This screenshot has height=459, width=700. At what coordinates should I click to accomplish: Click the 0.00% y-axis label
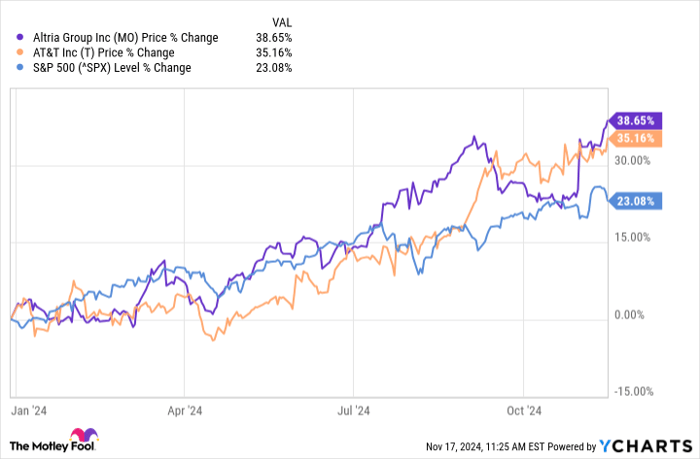point(633,315)
